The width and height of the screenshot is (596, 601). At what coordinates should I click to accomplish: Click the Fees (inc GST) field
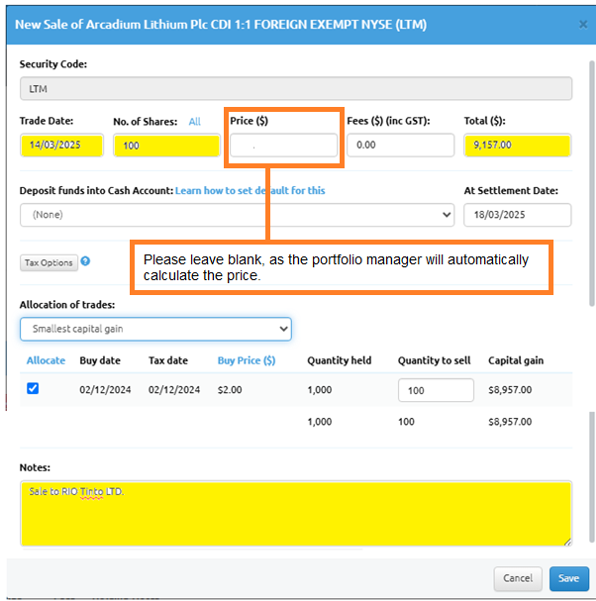pyautogui.click(x=401, y=145)
